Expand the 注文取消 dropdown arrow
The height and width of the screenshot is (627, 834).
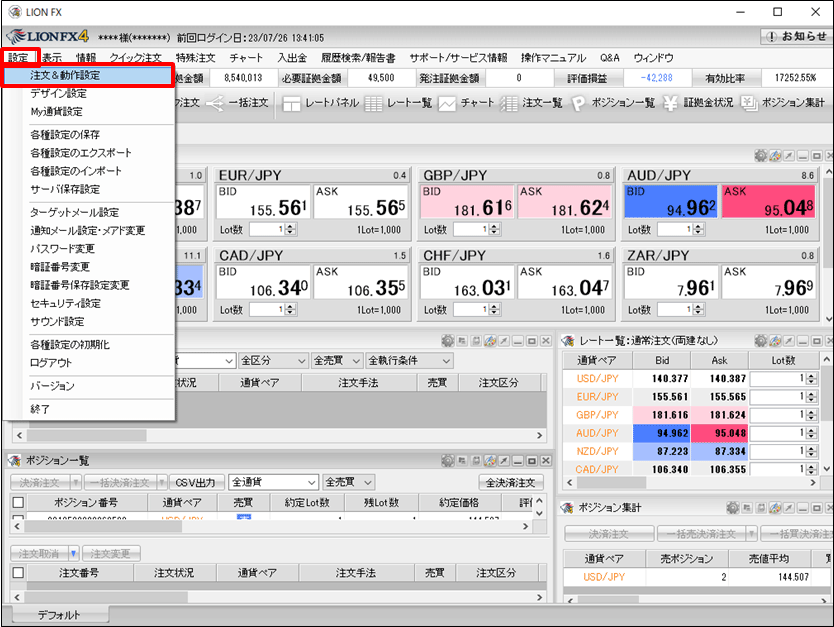[x=73, y=554]
